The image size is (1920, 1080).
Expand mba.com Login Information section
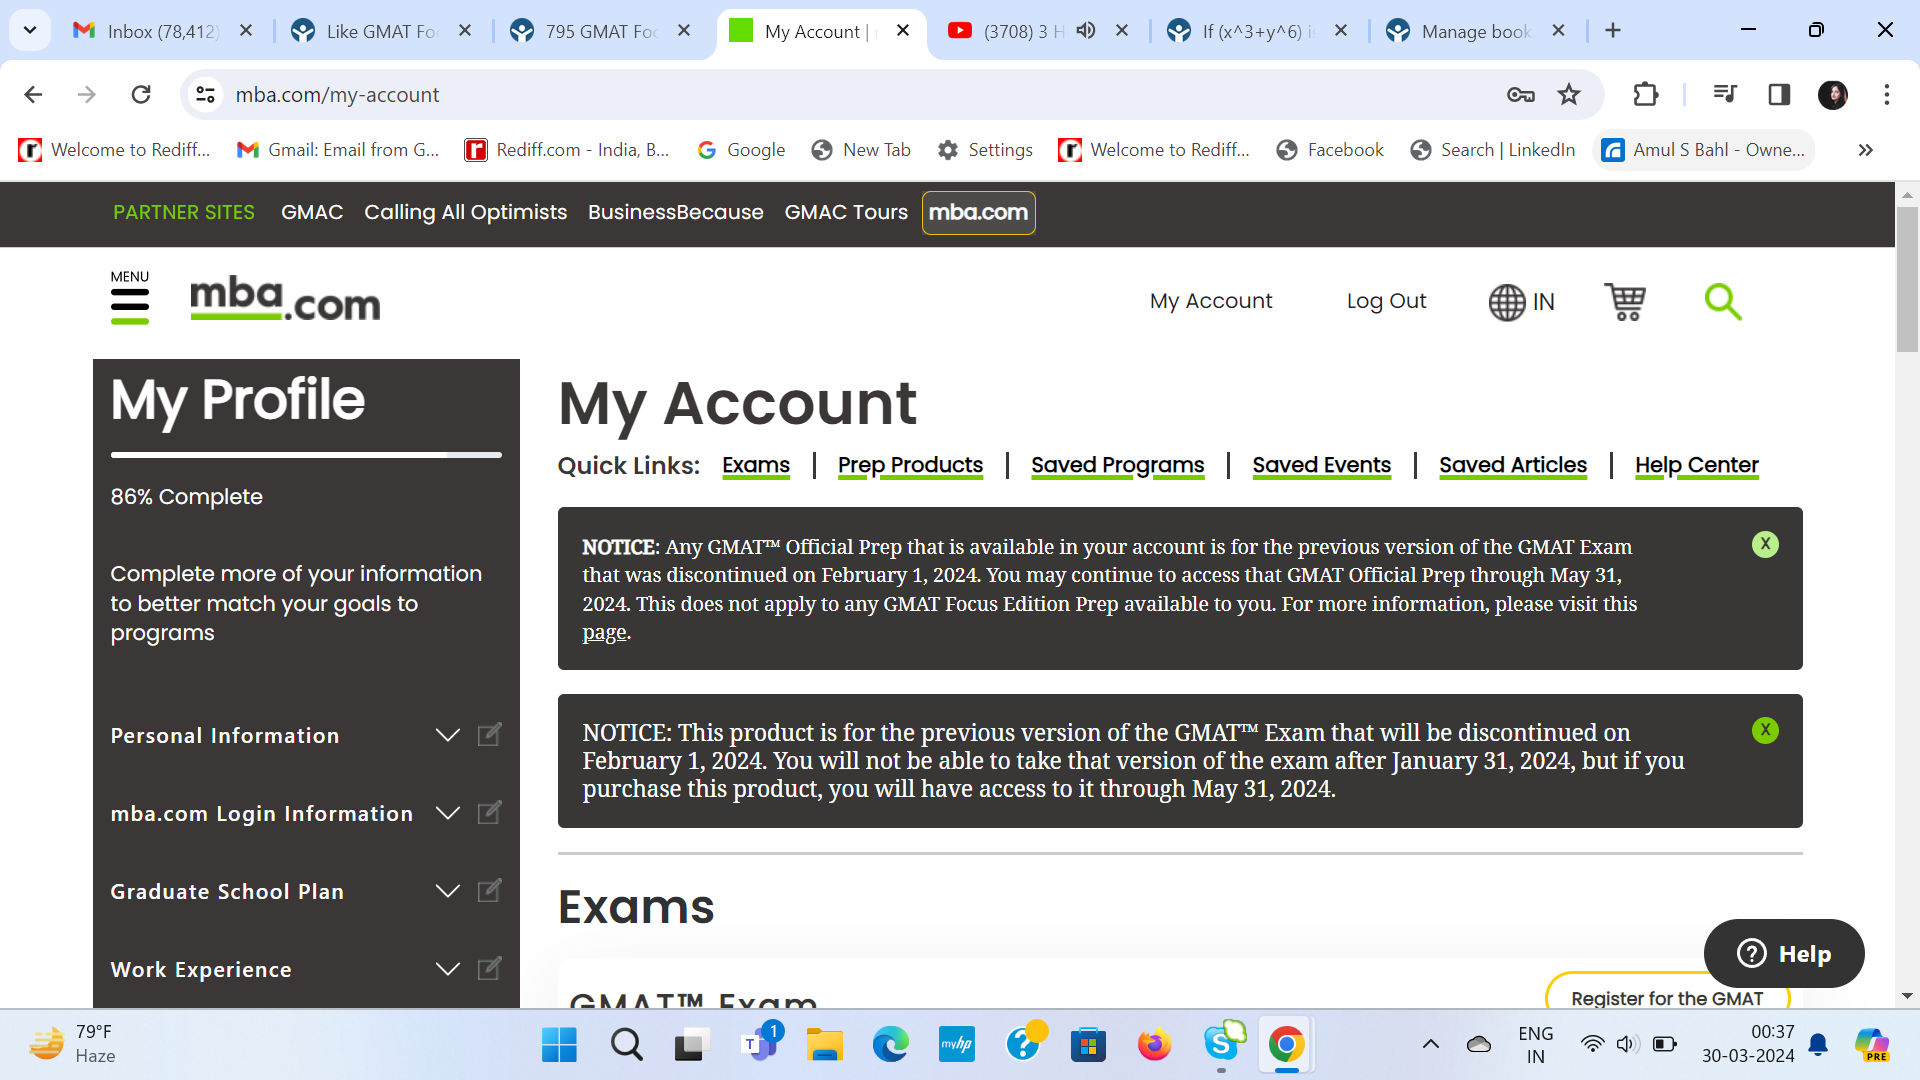(448, 813)
